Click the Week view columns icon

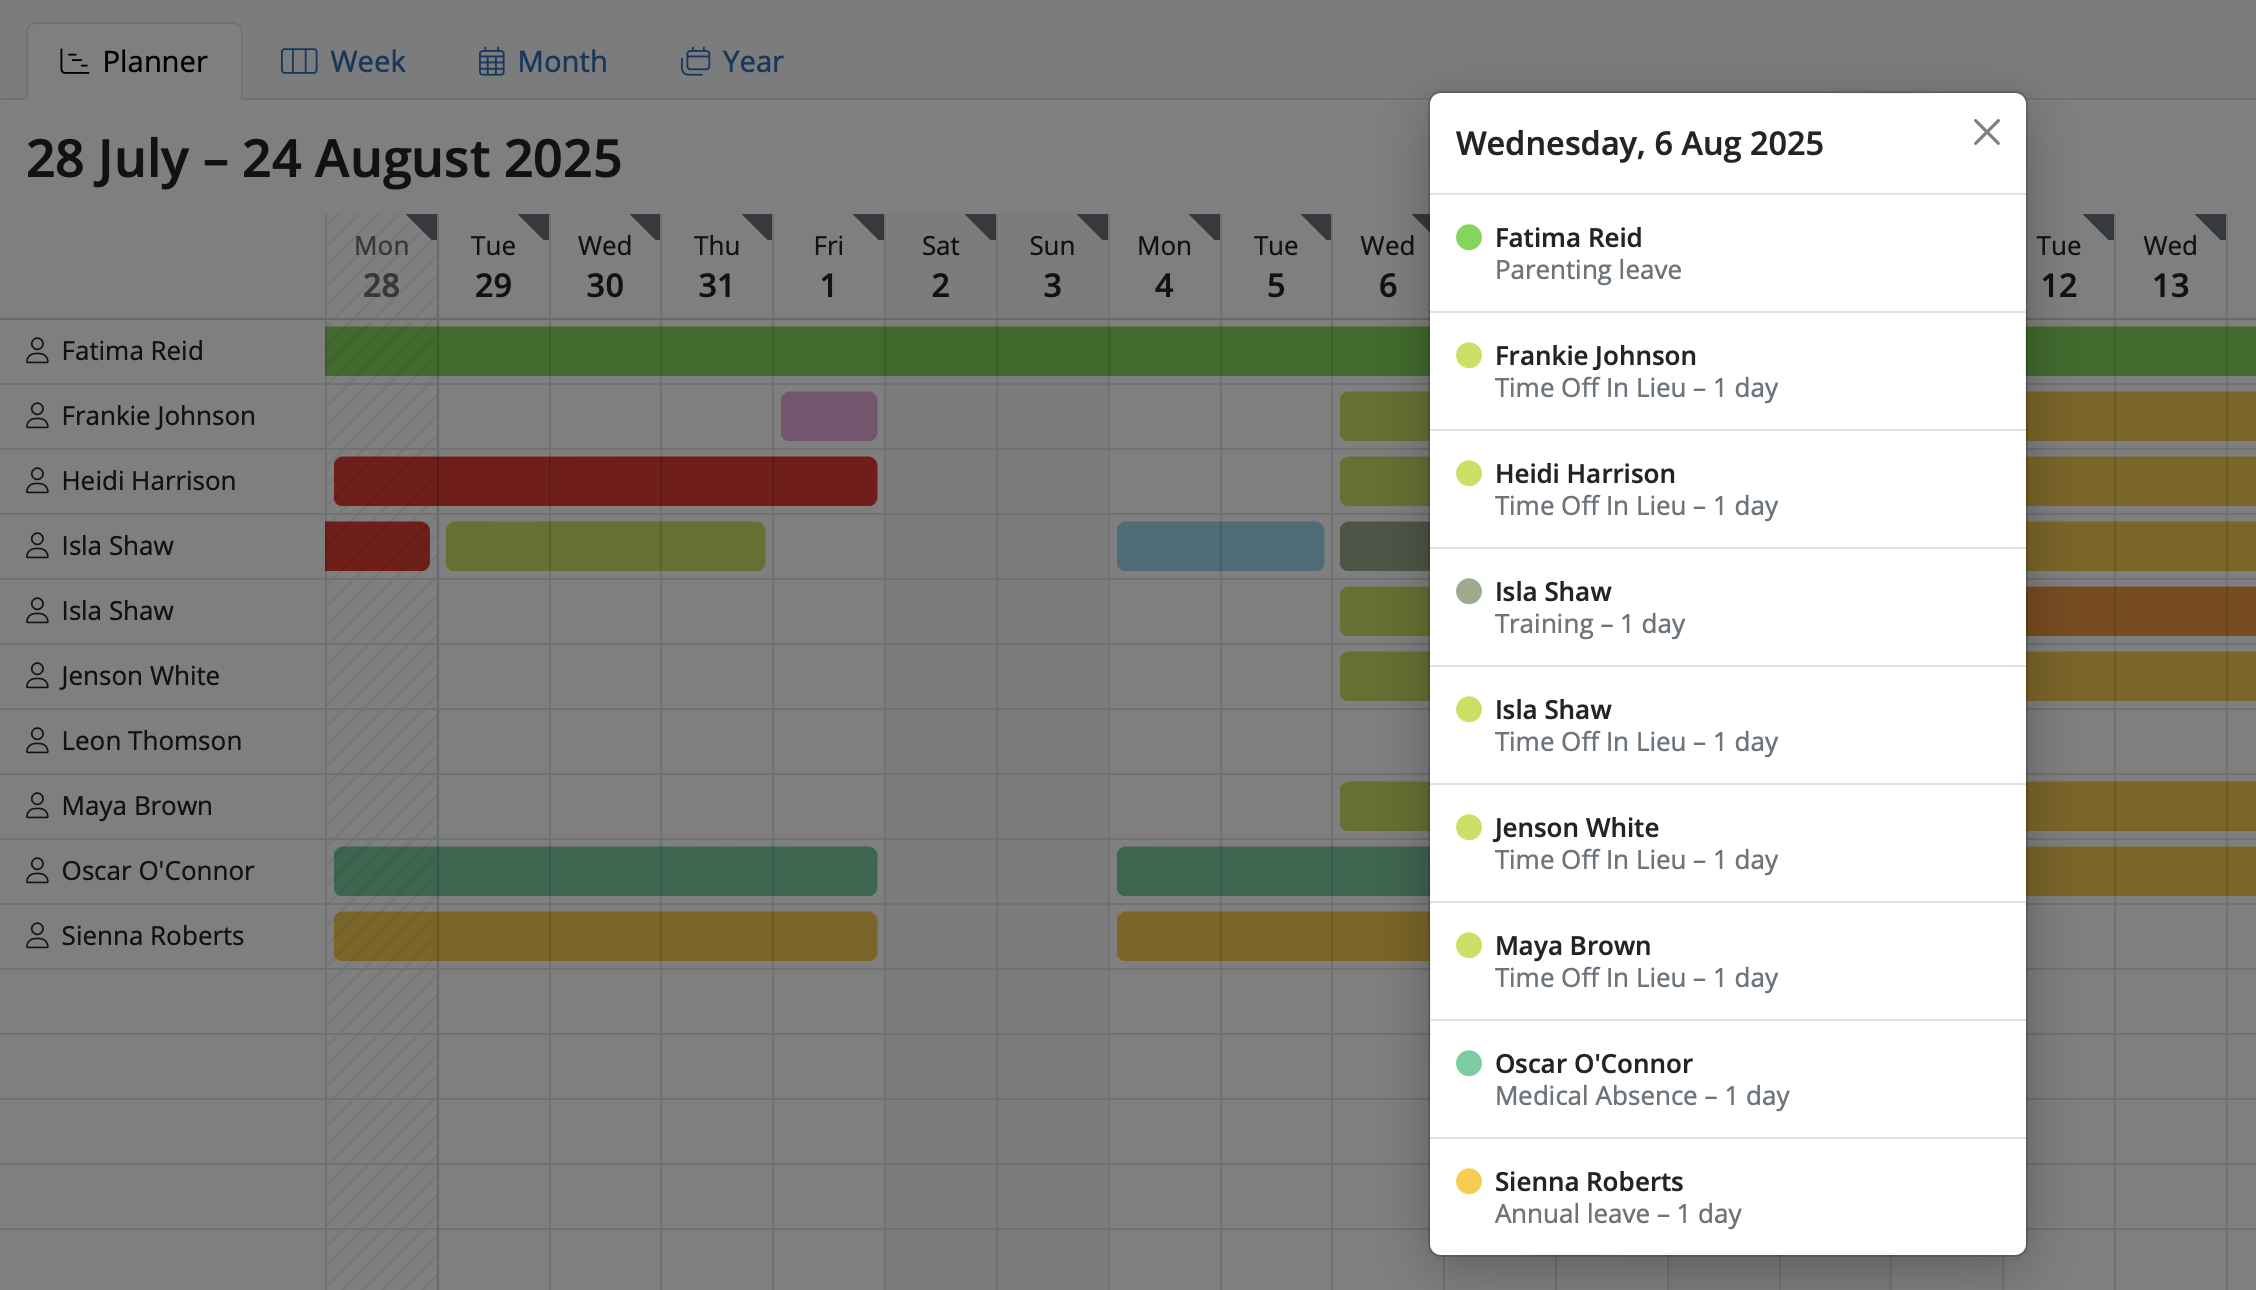point(299,62)
